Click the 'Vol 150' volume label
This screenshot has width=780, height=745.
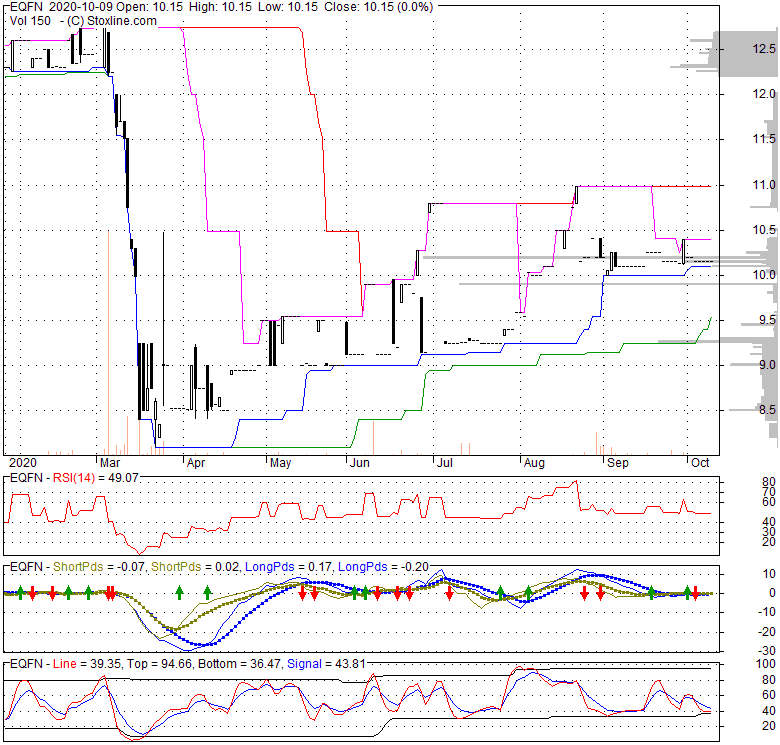(30, 21)
